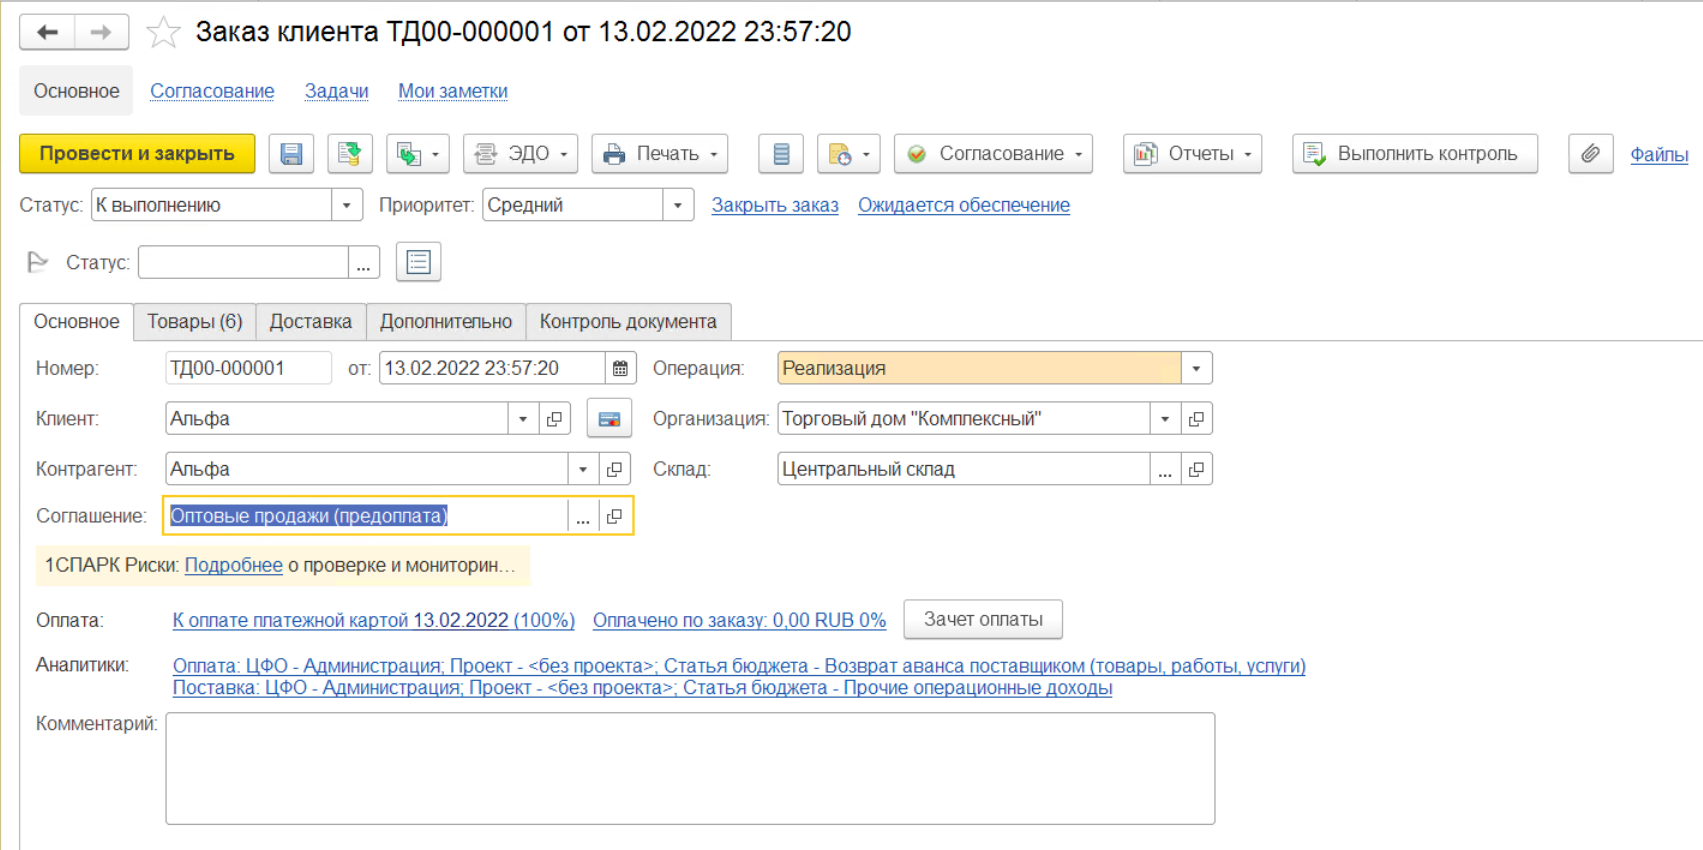
Task: Click the Закрыть заказ link
Action: [x=775, y=205]
